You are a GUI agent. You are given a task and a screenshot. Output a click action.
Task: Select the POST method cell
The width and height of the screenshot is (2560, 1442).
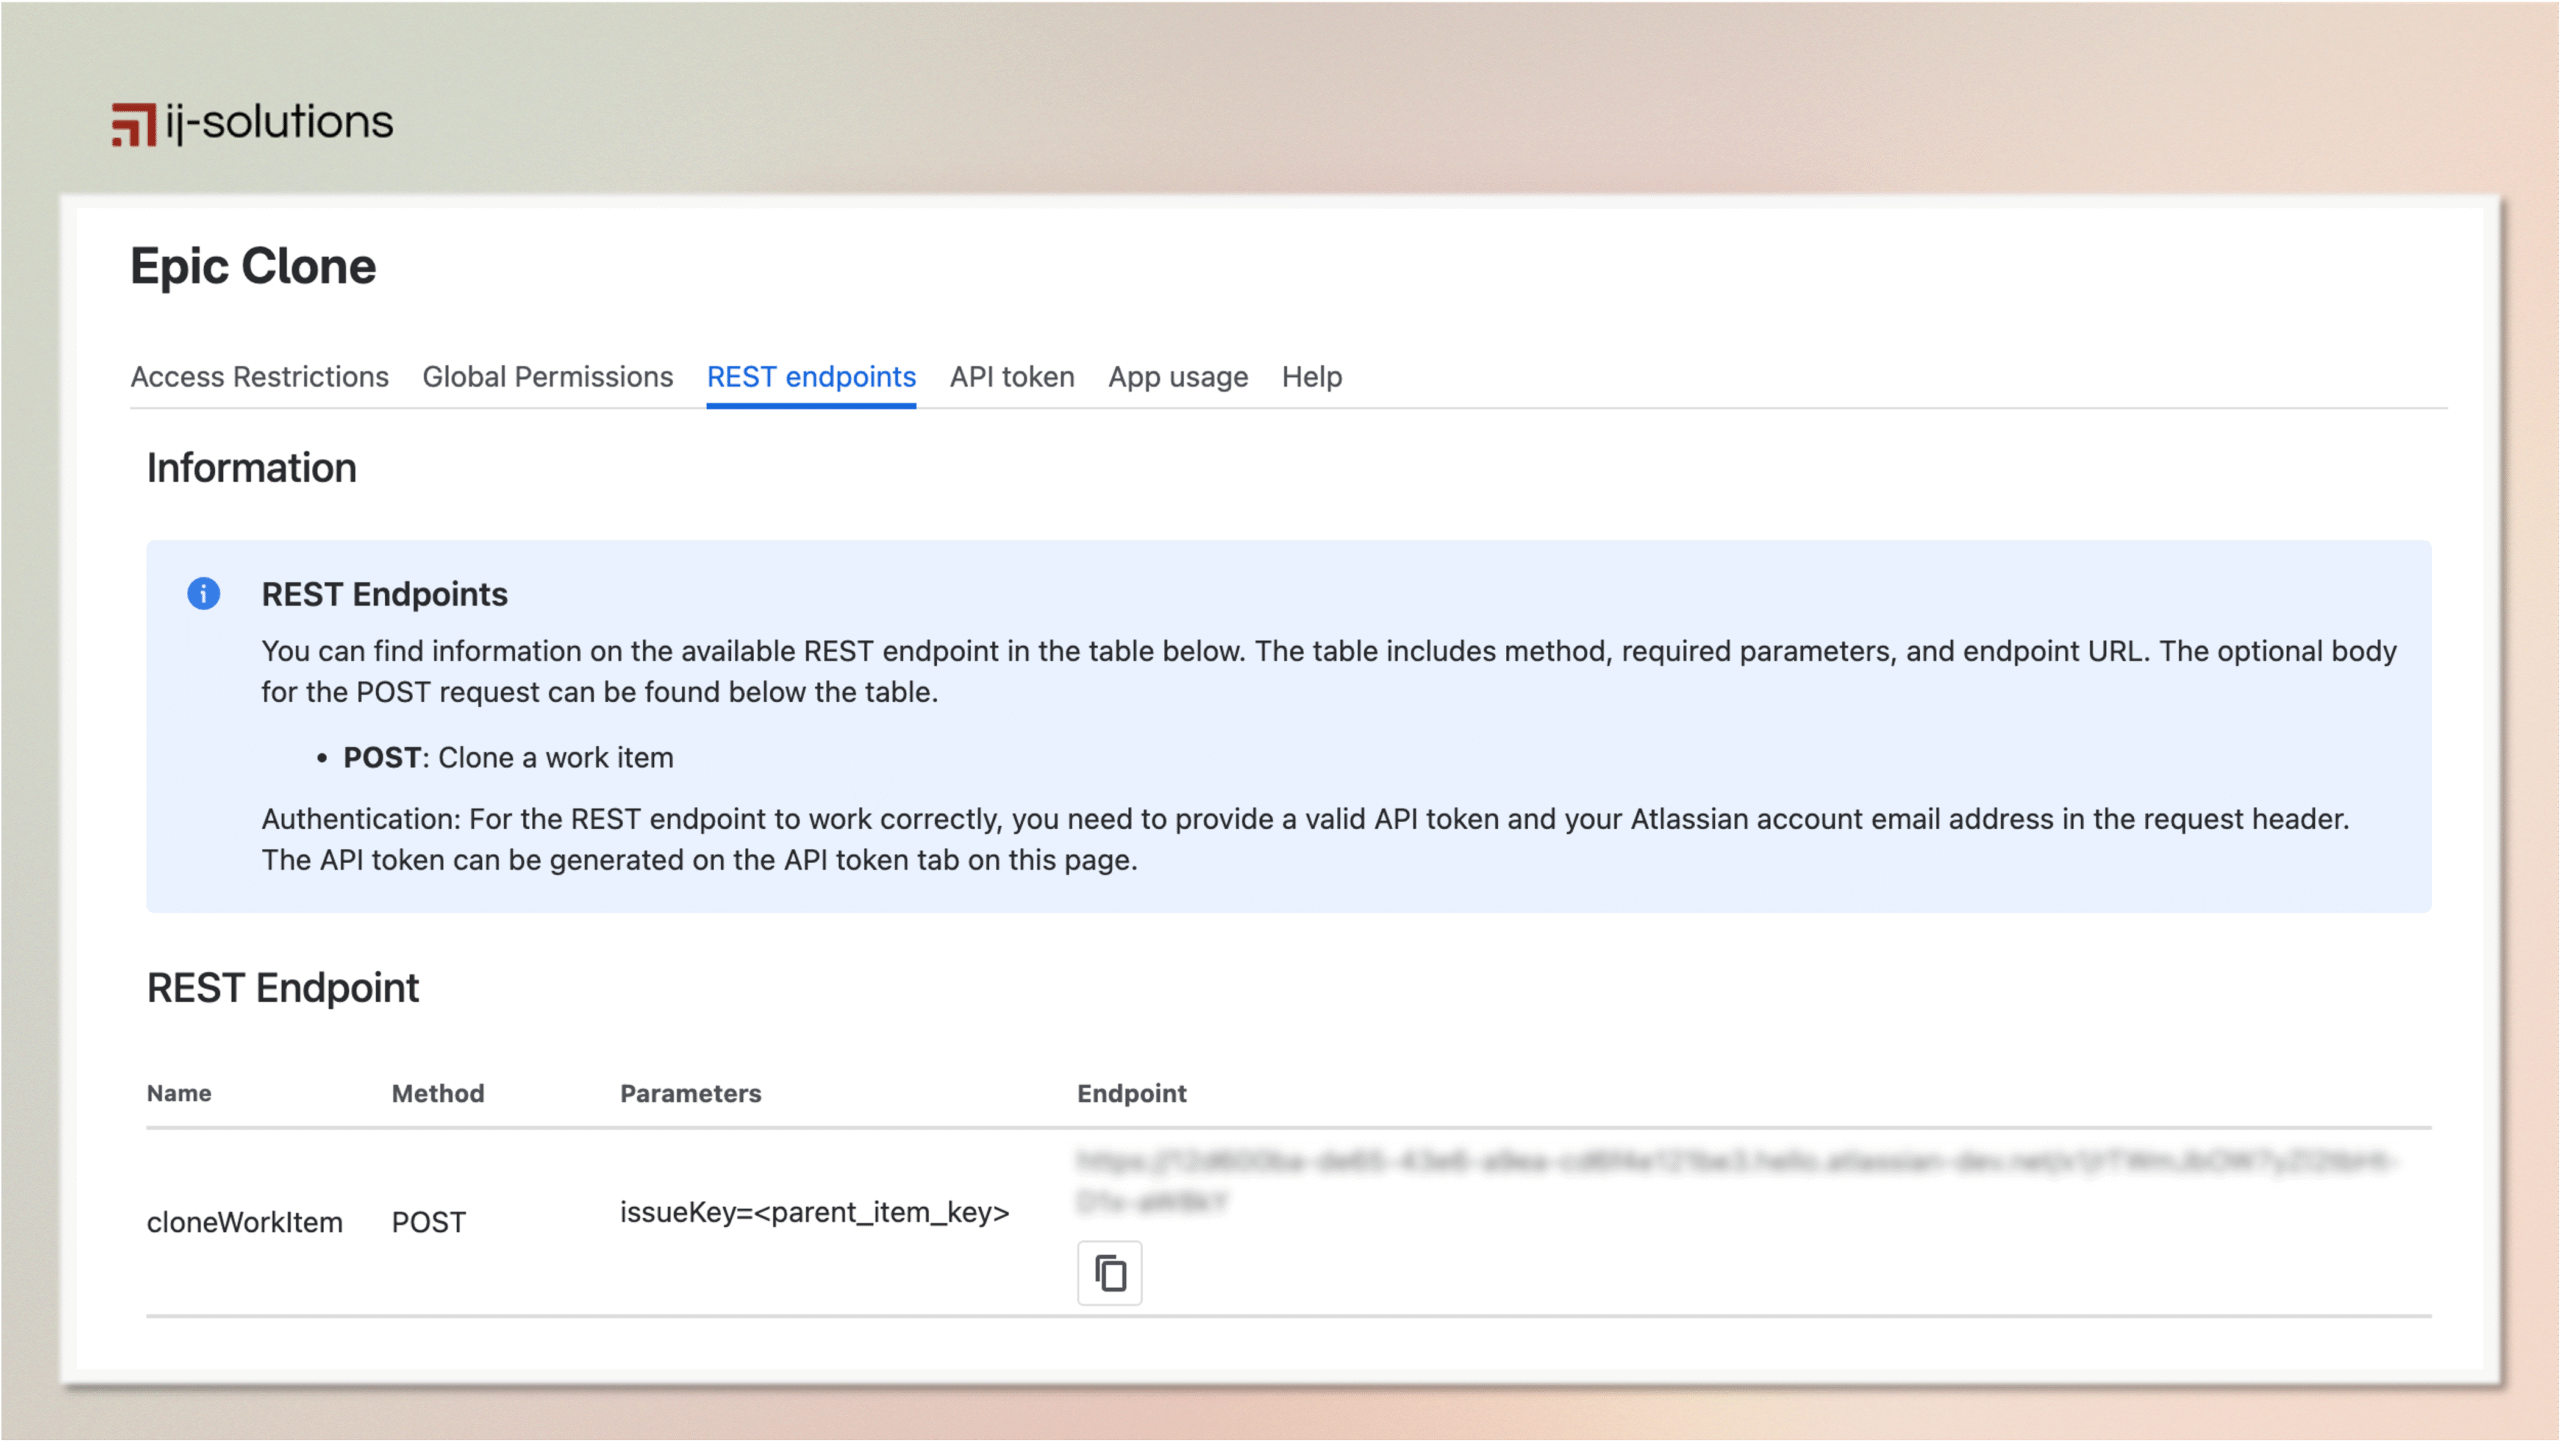[429, 1222]
